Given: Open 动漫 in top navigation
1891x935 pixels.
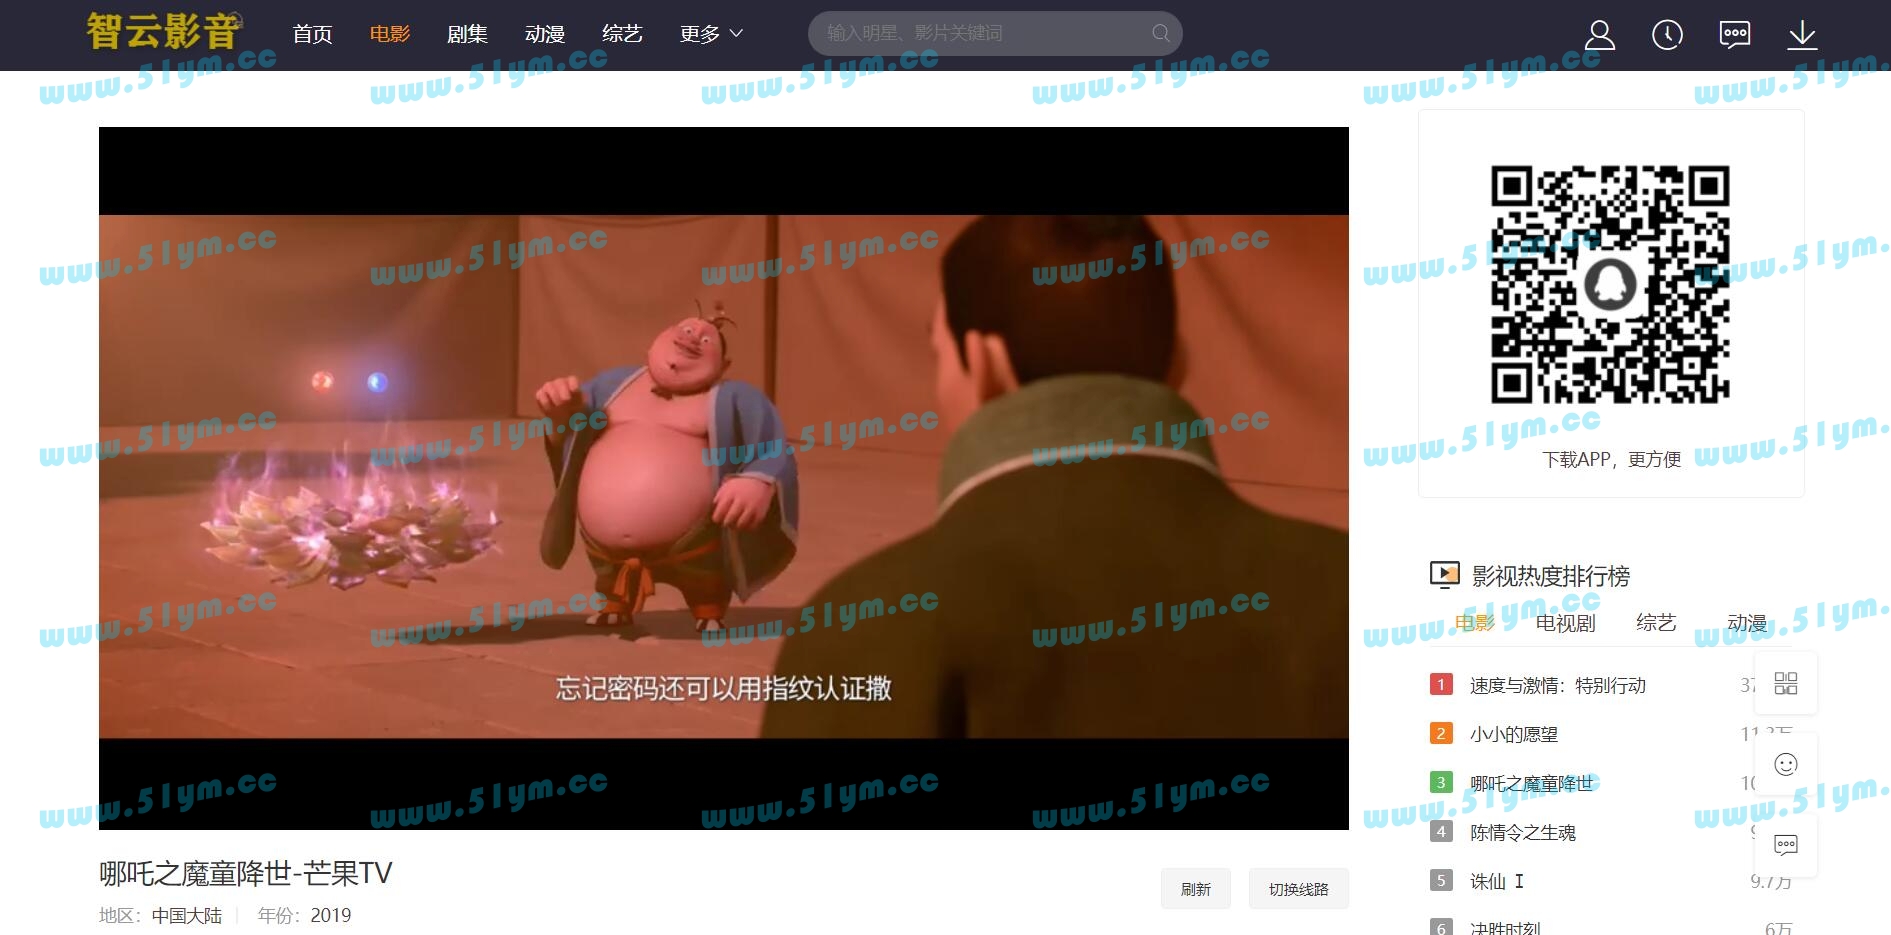Looking at the screenshot, I should pos(545,34).
